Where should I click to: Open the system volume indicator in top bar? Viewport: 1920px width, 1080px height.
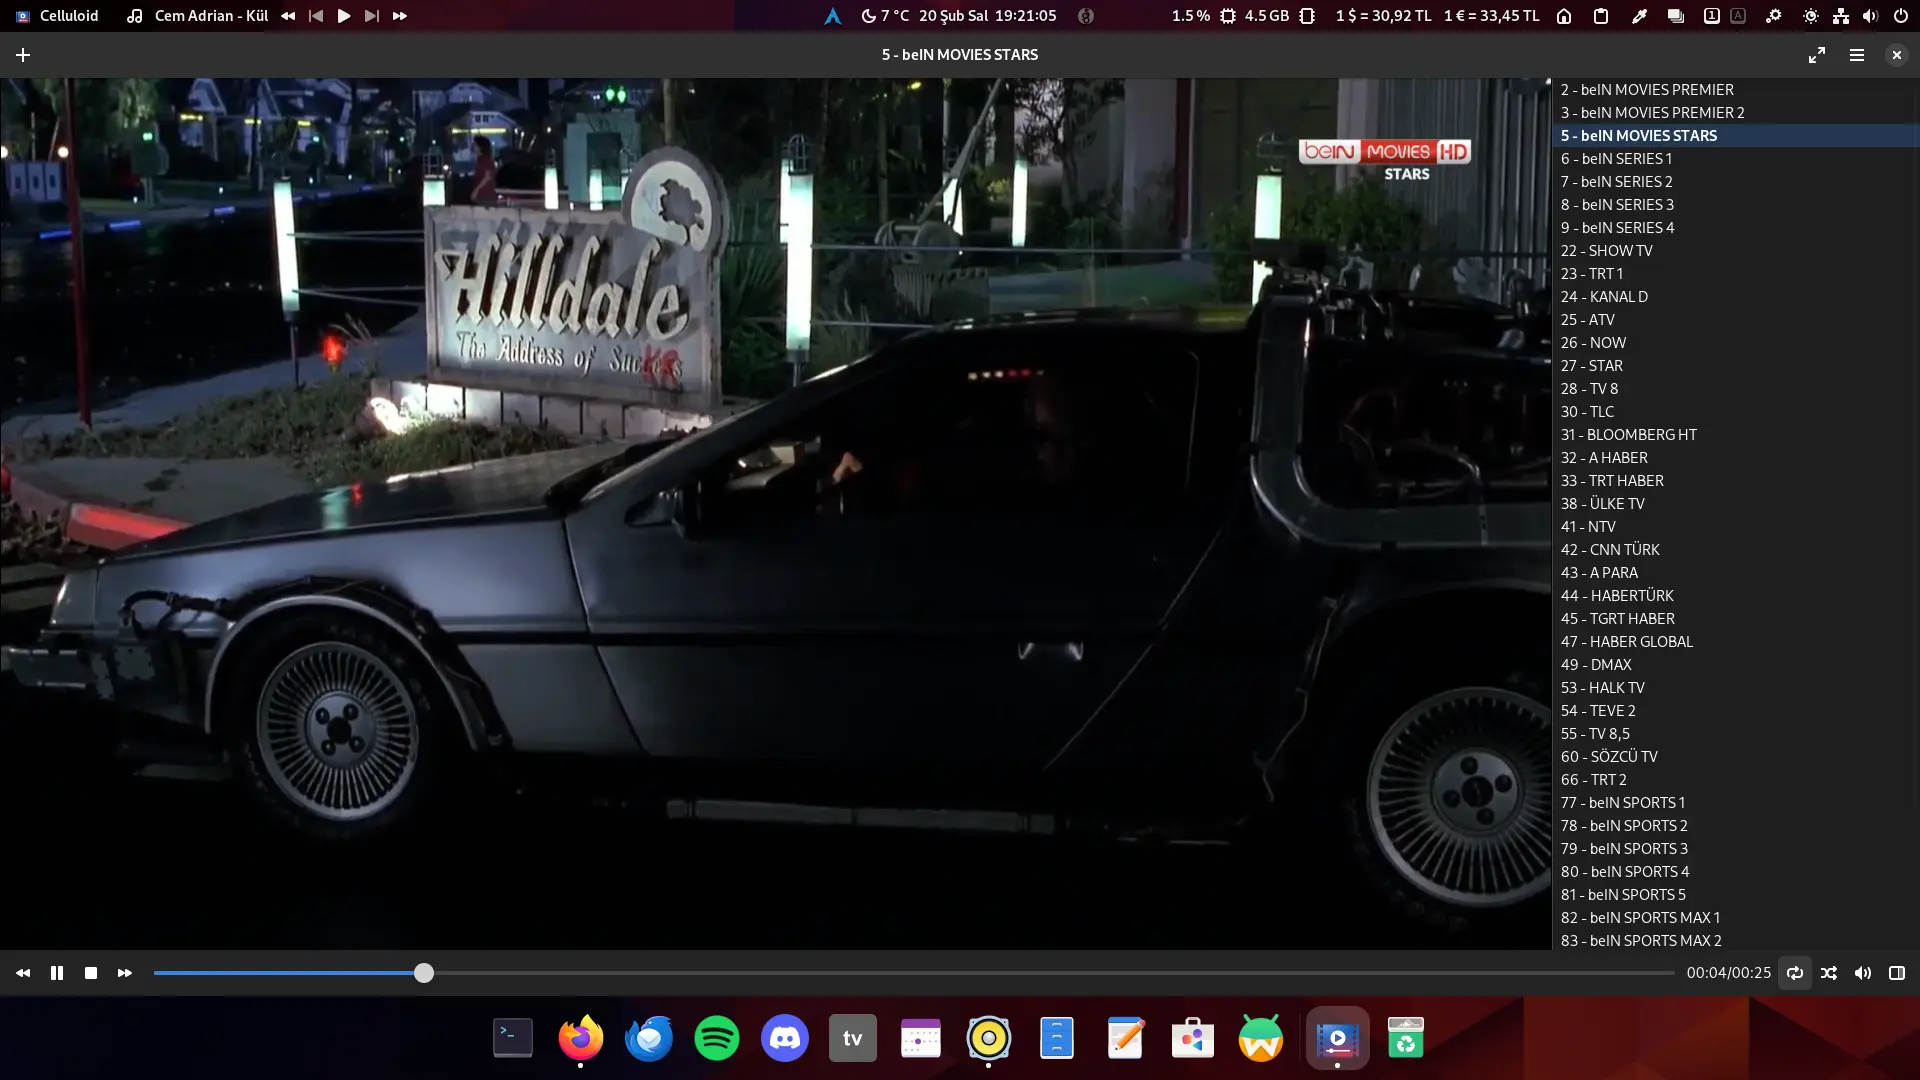click(x=1871, y=16)
